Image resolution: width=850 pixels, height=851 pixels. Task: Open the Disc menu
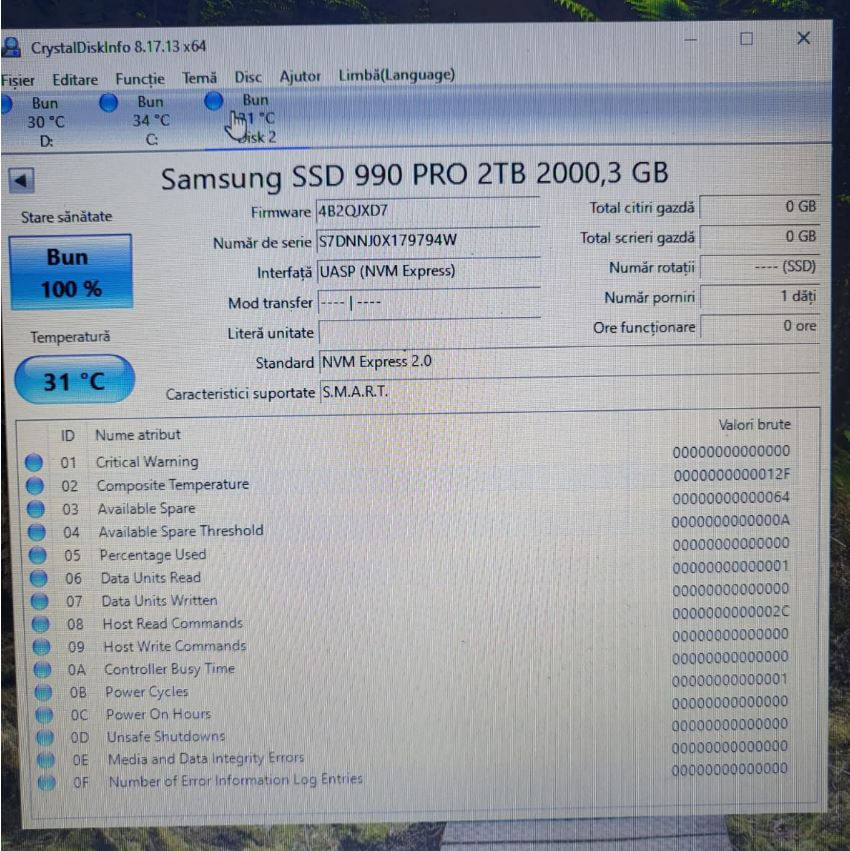[248, 78]
